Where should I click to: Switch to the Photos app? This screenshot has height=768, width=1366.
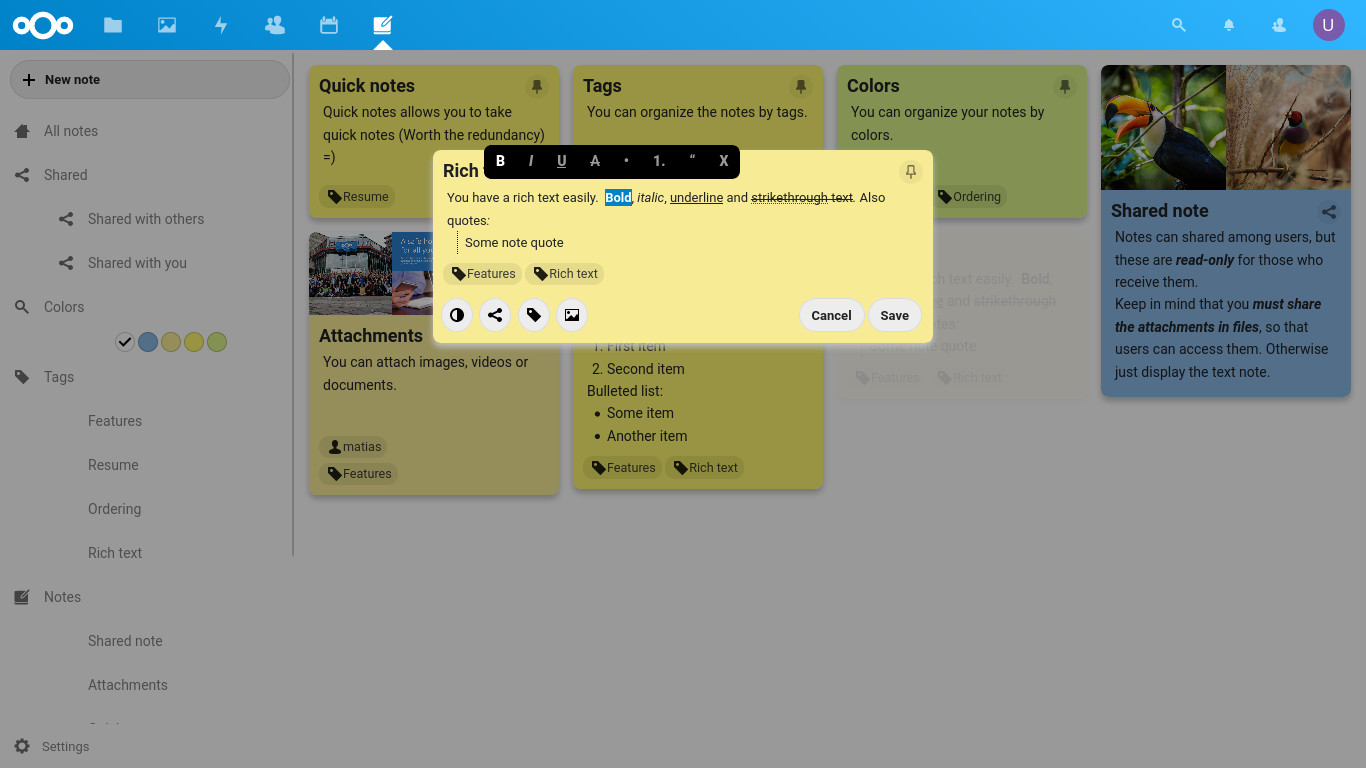(167, 25)
